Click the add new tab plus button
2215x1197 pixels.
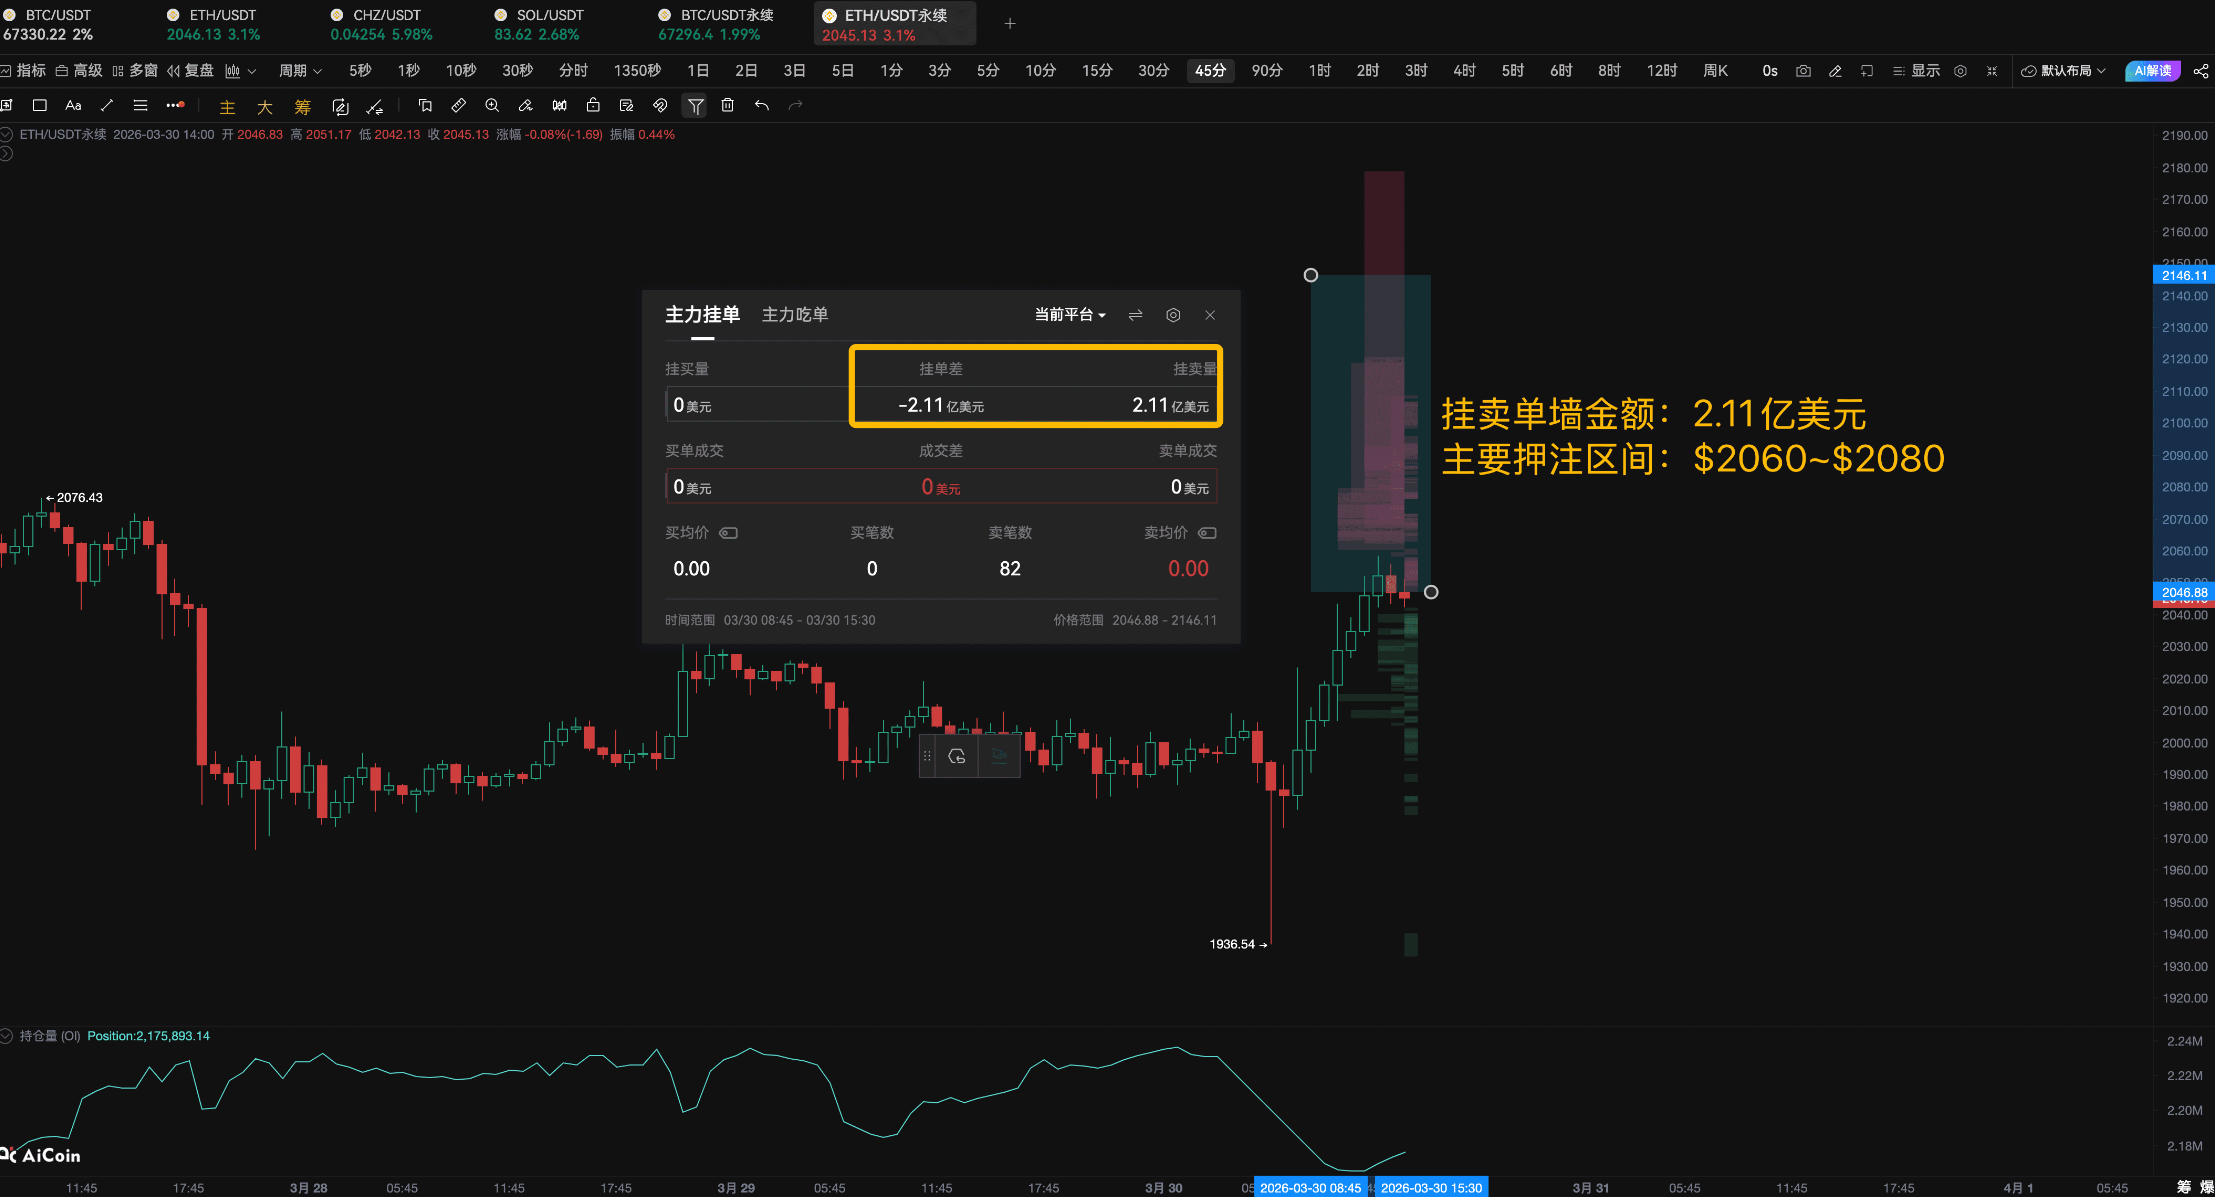1010,24
